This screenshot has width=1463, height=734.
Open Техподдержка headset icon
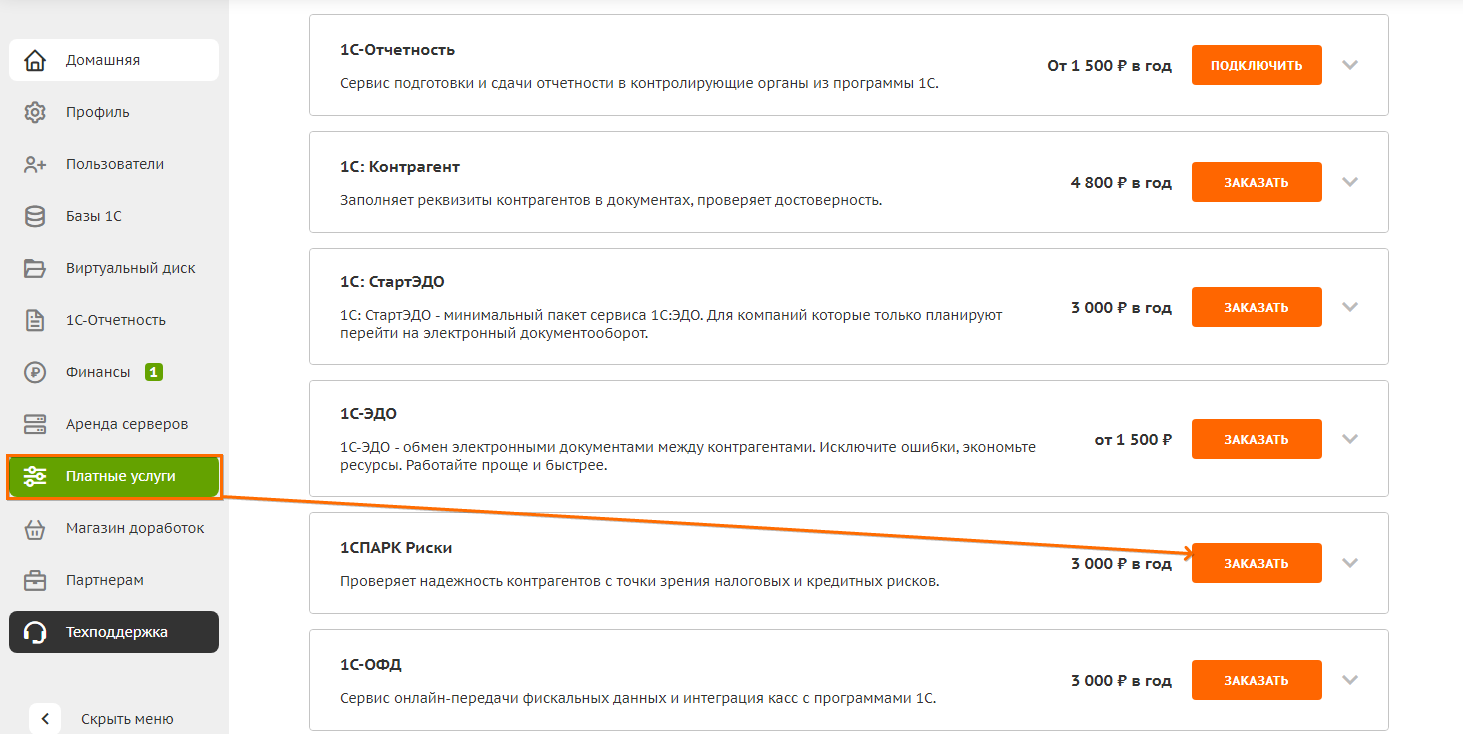click(35, 632)
